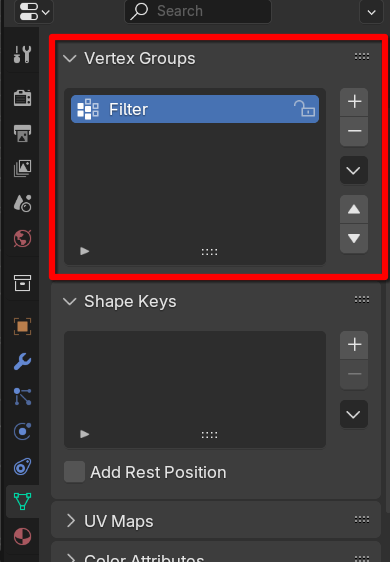Click the properties Search field

(198, 11)
